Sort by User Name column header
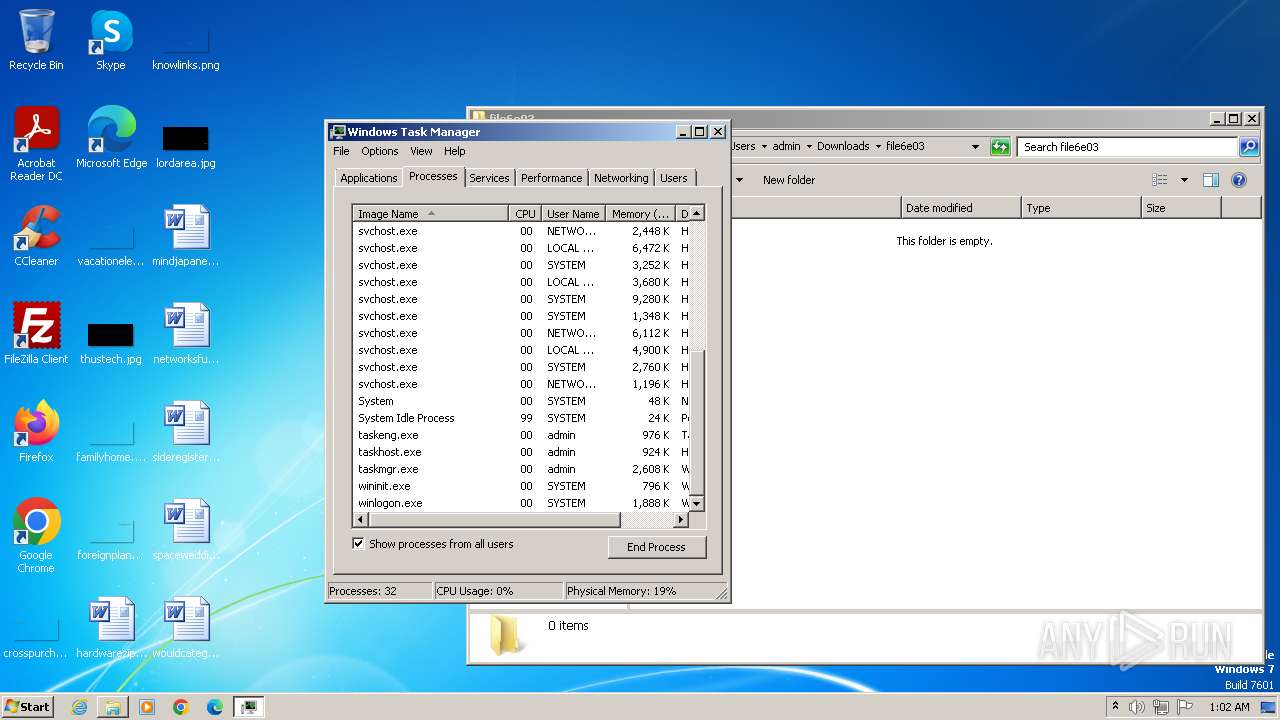 573,214
